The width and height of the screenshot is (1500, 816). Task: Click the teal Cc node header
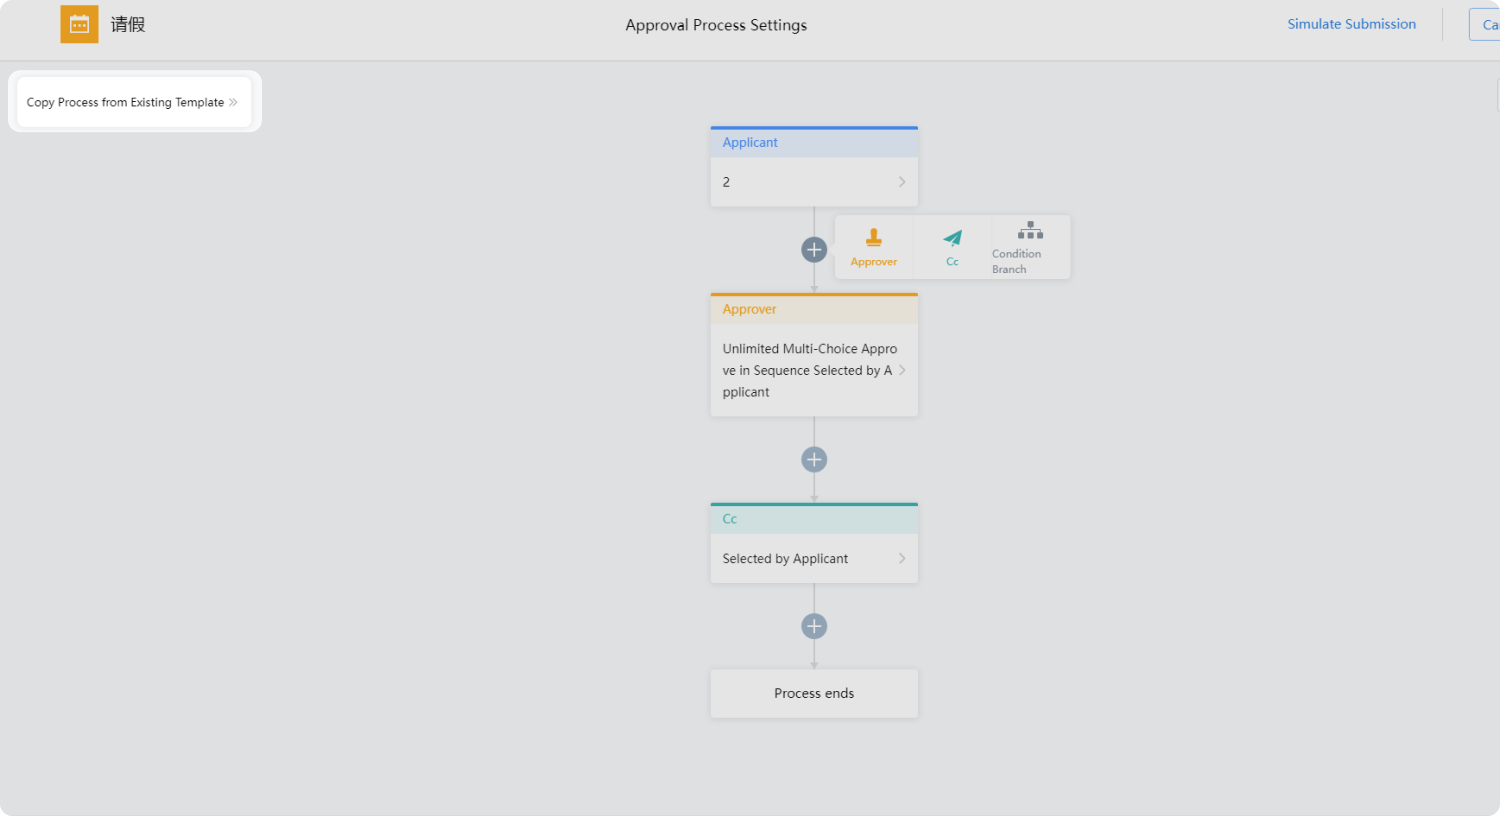click(814, 519)
